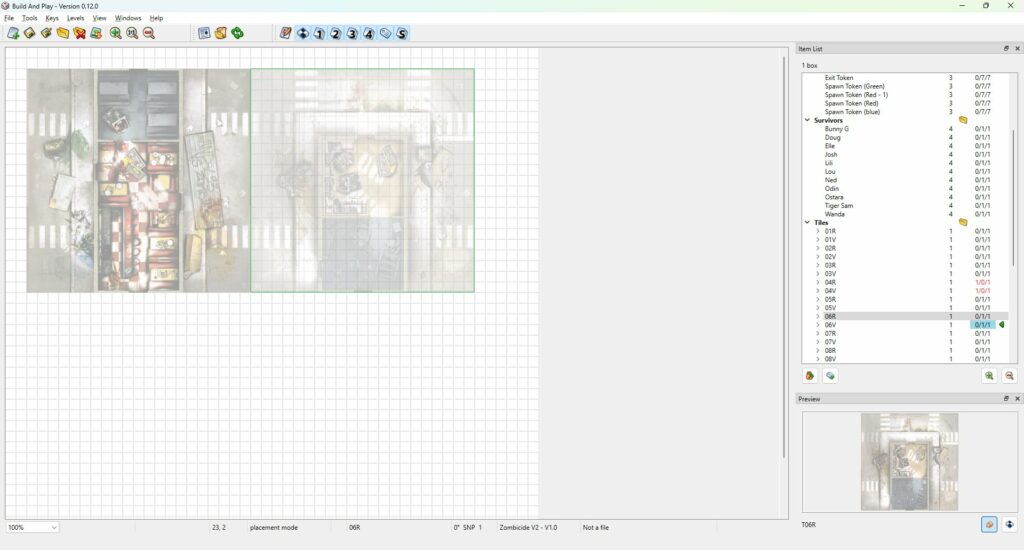Screen dimensions: 1024x550
Task: Open the Windows menu
Action: pyautogui.click(x=128, y=18)
